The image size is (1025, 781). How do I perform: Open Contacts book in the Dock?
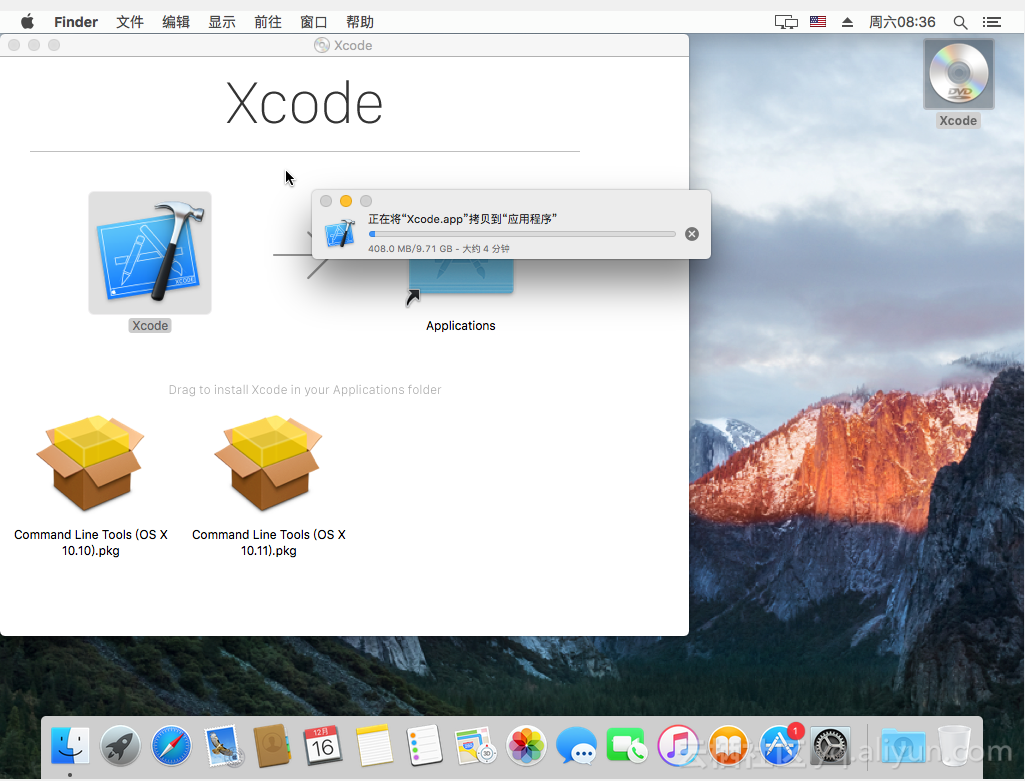[272, 745]
